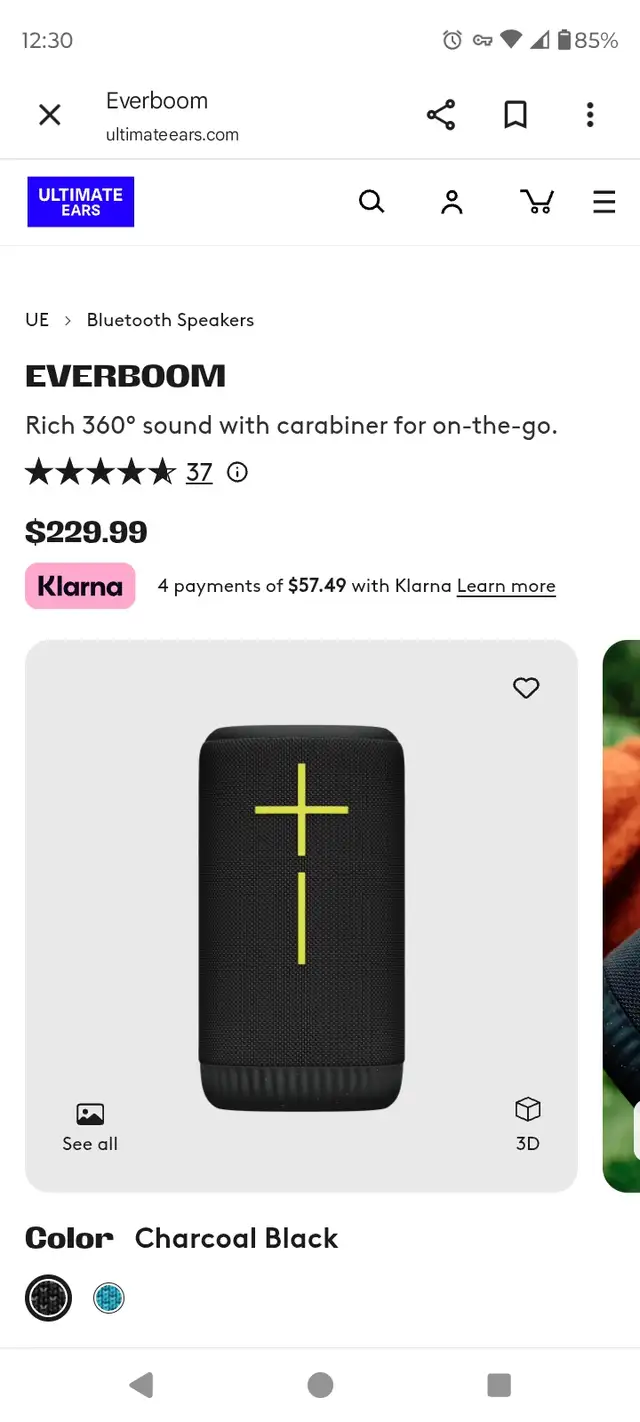The image size is (640, 1422).
Task: Open the Klarna Learn more link
Action: [x=505, y=586]
